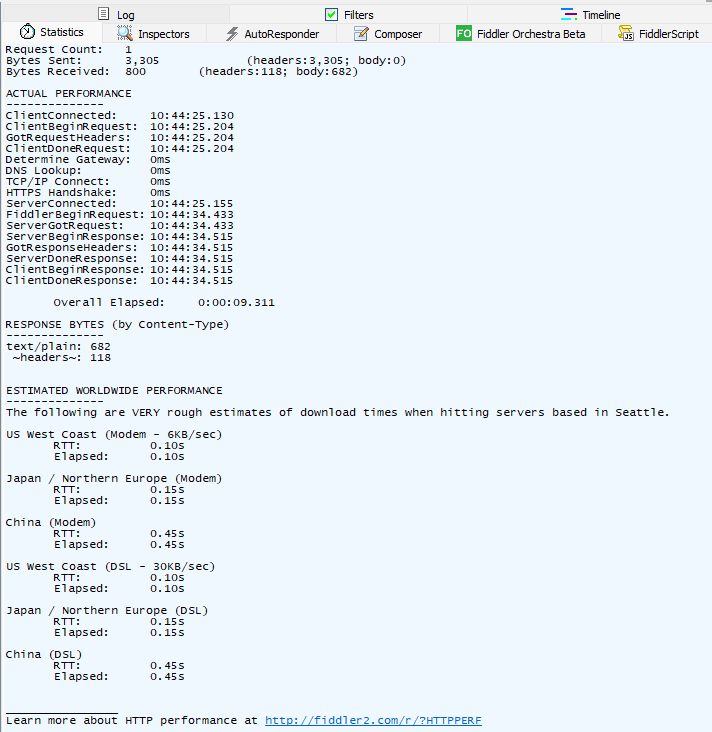Click the Timeline tab bars icon
The image size is (712, 732).
568,14
